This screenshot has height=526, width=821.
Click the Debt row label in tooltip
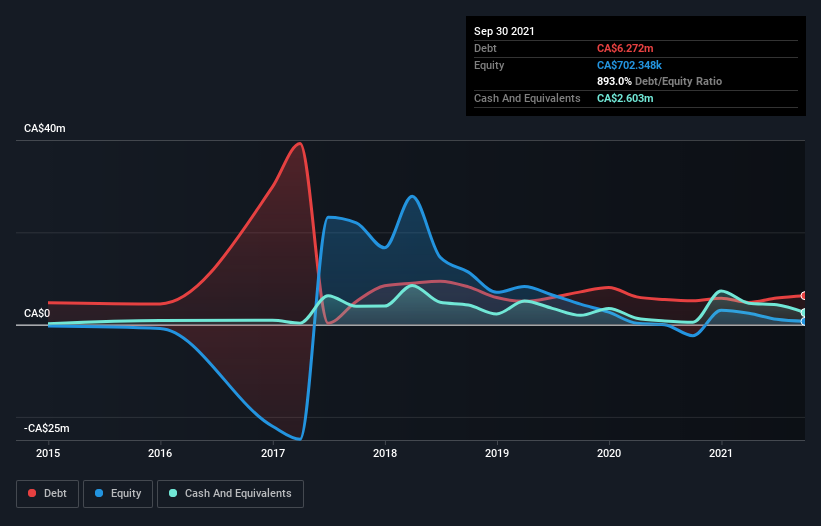[485, 48]
